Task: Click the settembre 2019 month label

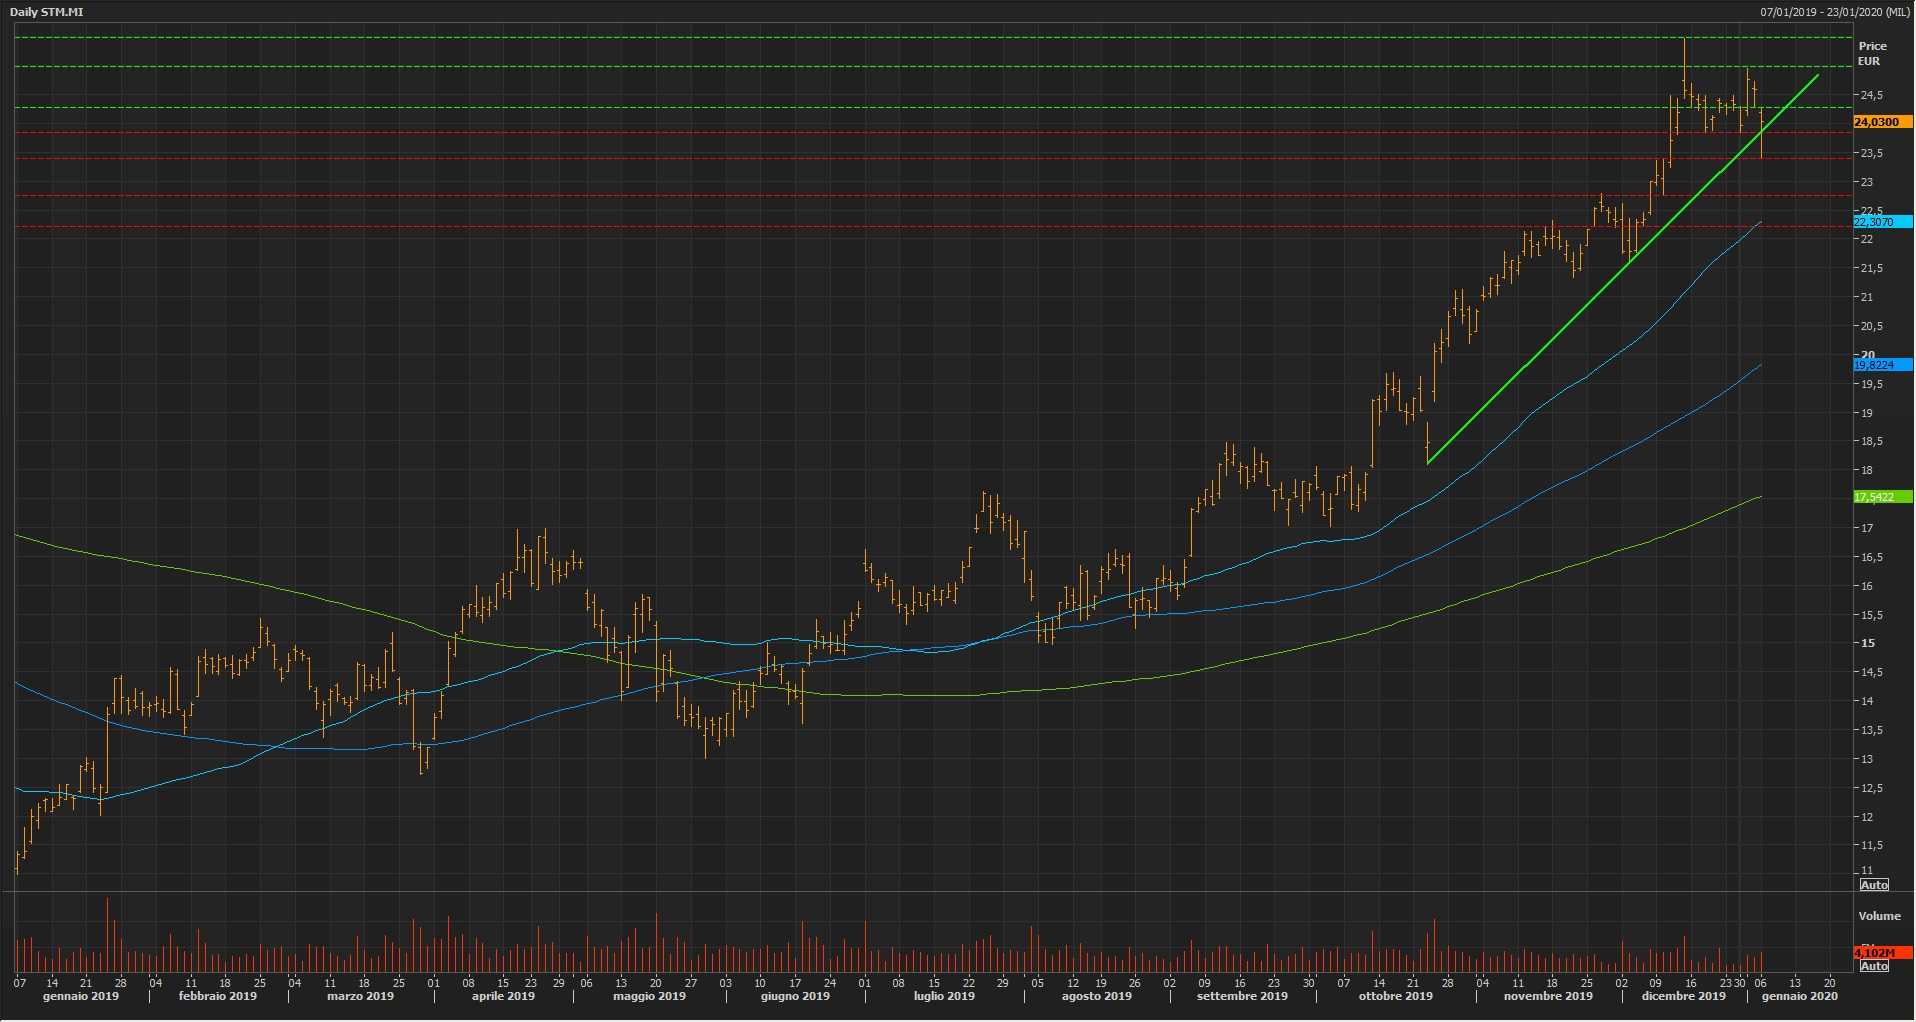Action: click(1242, 996)
